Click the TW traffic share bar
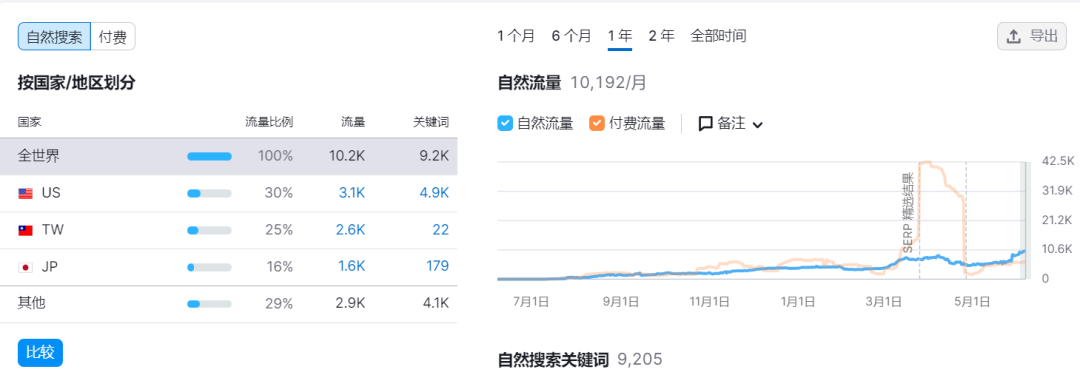The width and height of the screenshot is (1080, 378). pyautogui.click(x=209, y=230)
